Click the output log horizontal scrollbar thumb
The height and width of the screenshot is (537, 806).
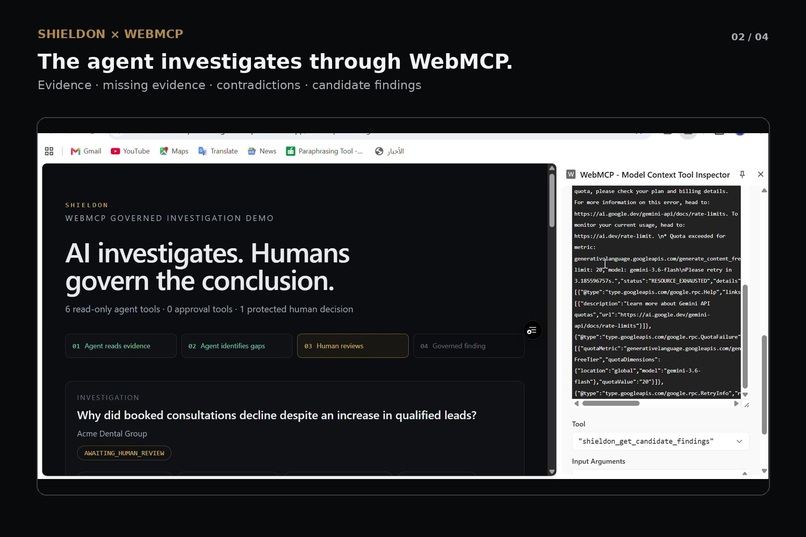tap(611, 403)
